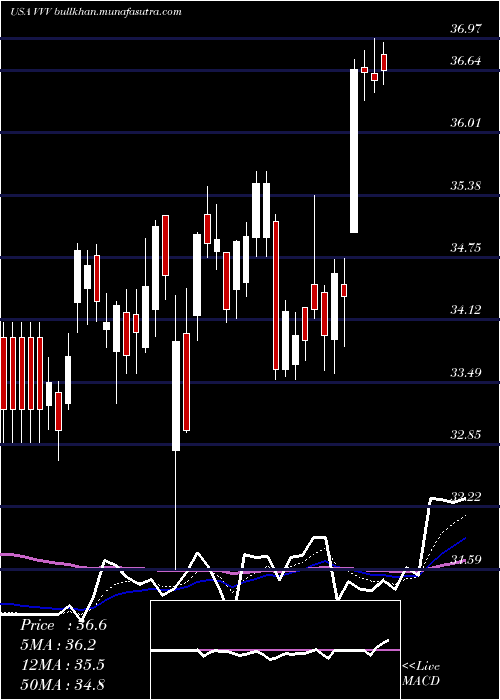Select the 36.64 price axis label
This screenshot has width=500, height=700.
click(466, 61)
